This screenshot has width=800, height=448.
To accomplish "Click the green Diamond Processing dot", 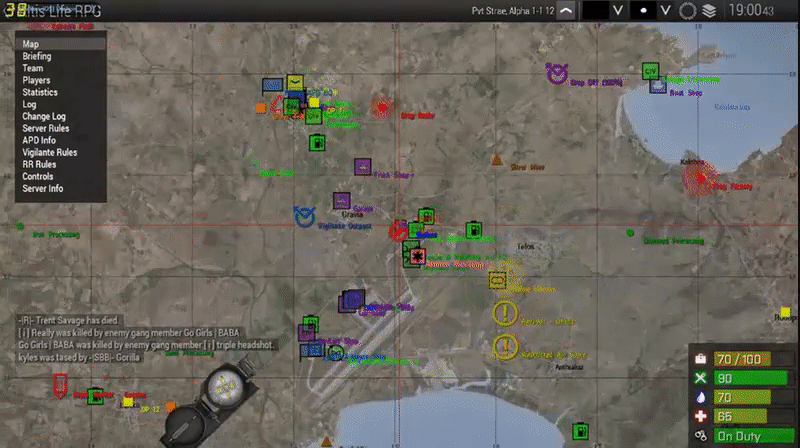I will (631, 233).
